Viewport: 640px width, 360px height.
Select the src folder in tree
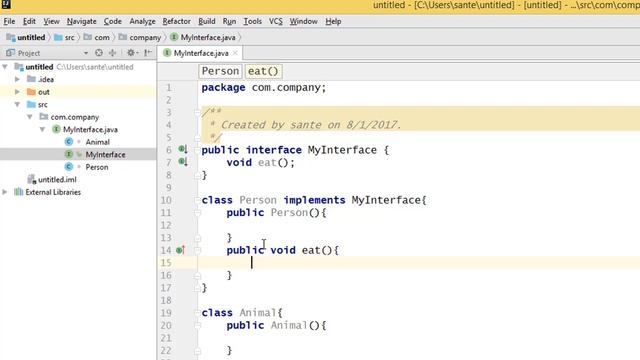(x=37, y=104)
